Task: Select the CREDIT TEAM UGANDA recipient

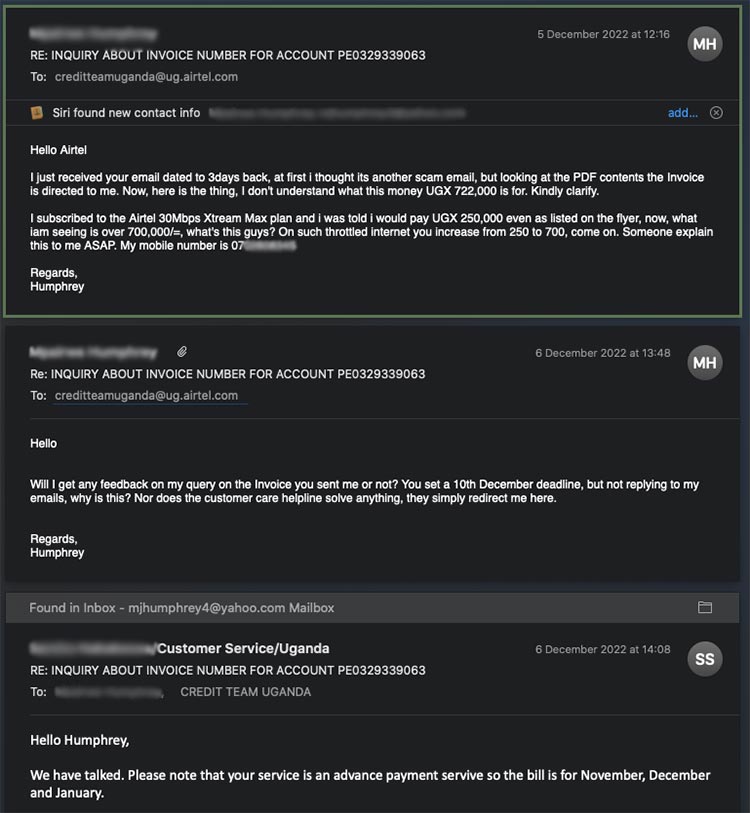Action: coord(245,692)
